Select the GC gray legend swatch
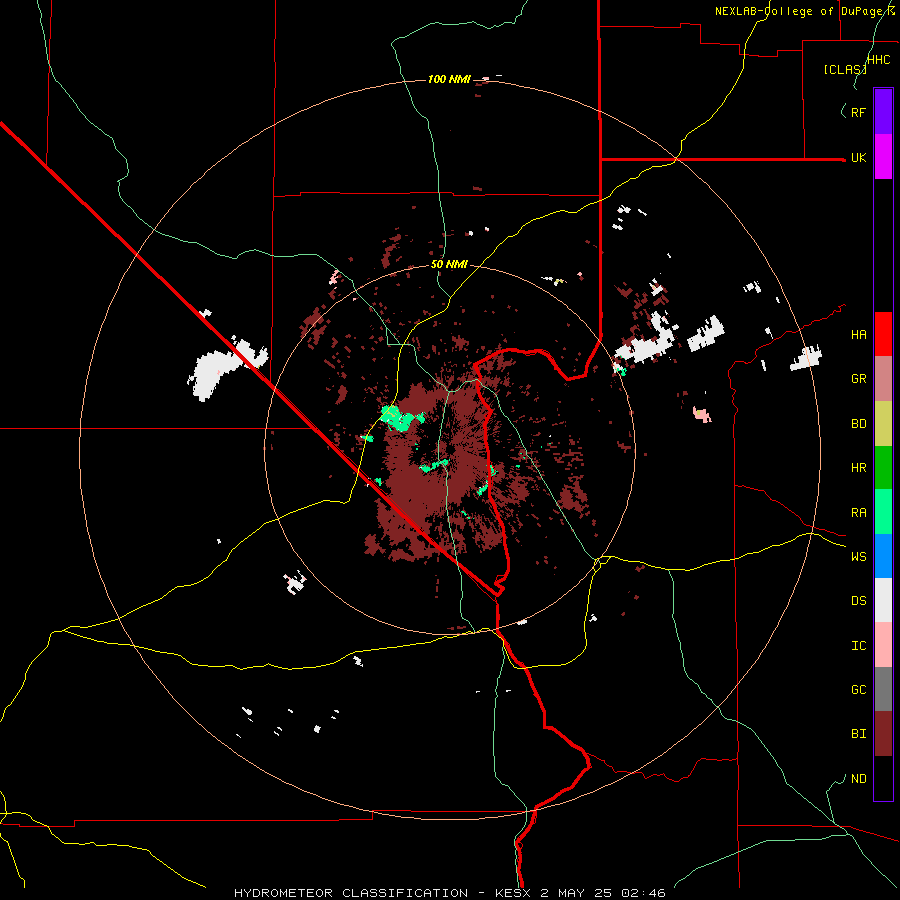 883,689
